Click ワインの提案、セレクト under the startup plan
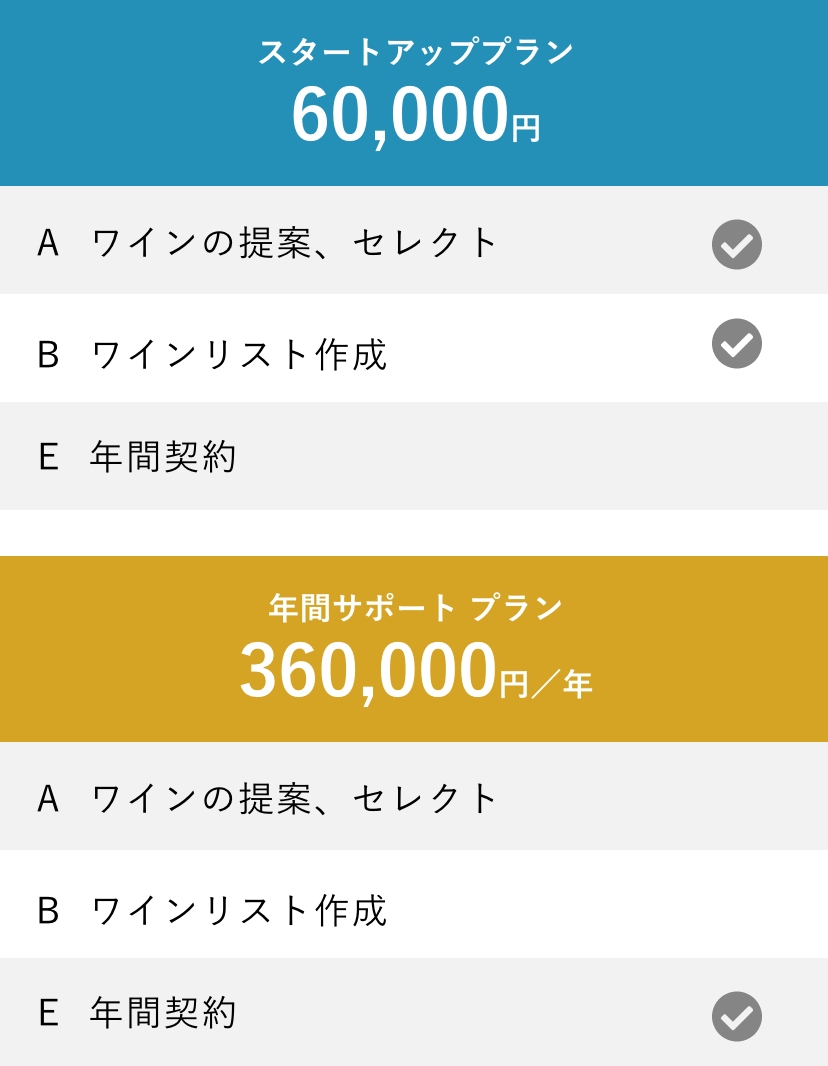828x1066 pixels. 295,243
